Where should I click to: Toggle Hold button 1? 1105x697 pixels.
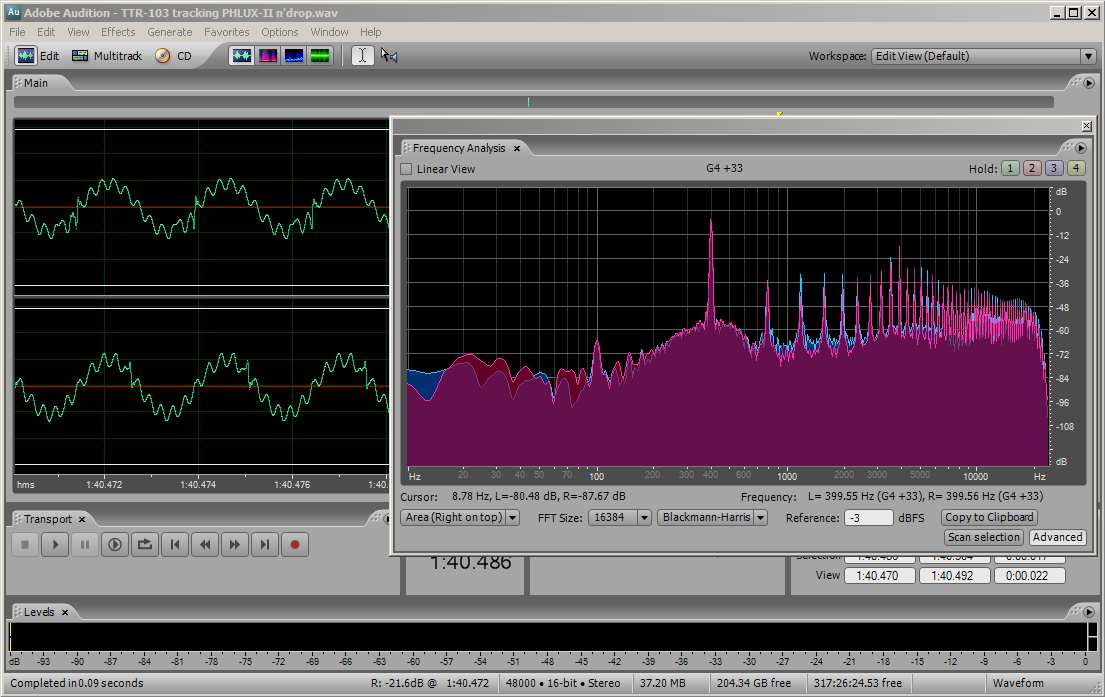[x=1010, y=168]
